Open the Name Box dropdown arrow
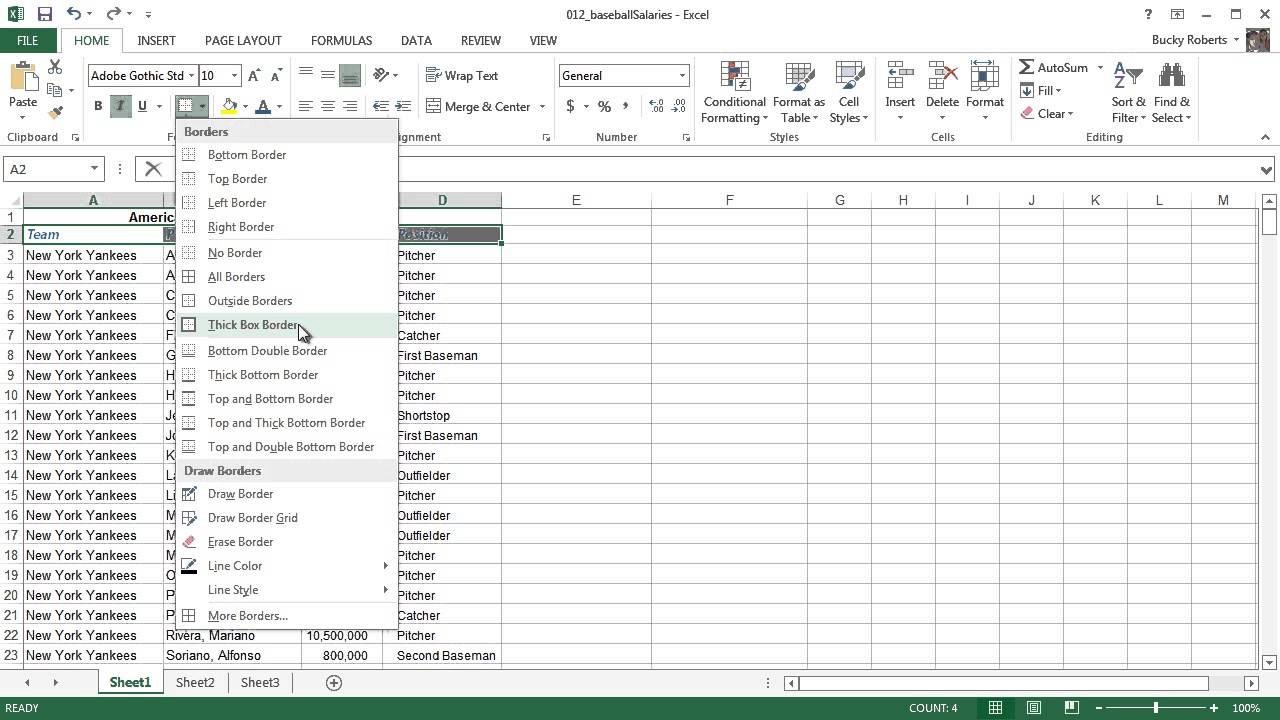This screenshot has height=720, width=1280. [x=94, y=169]
